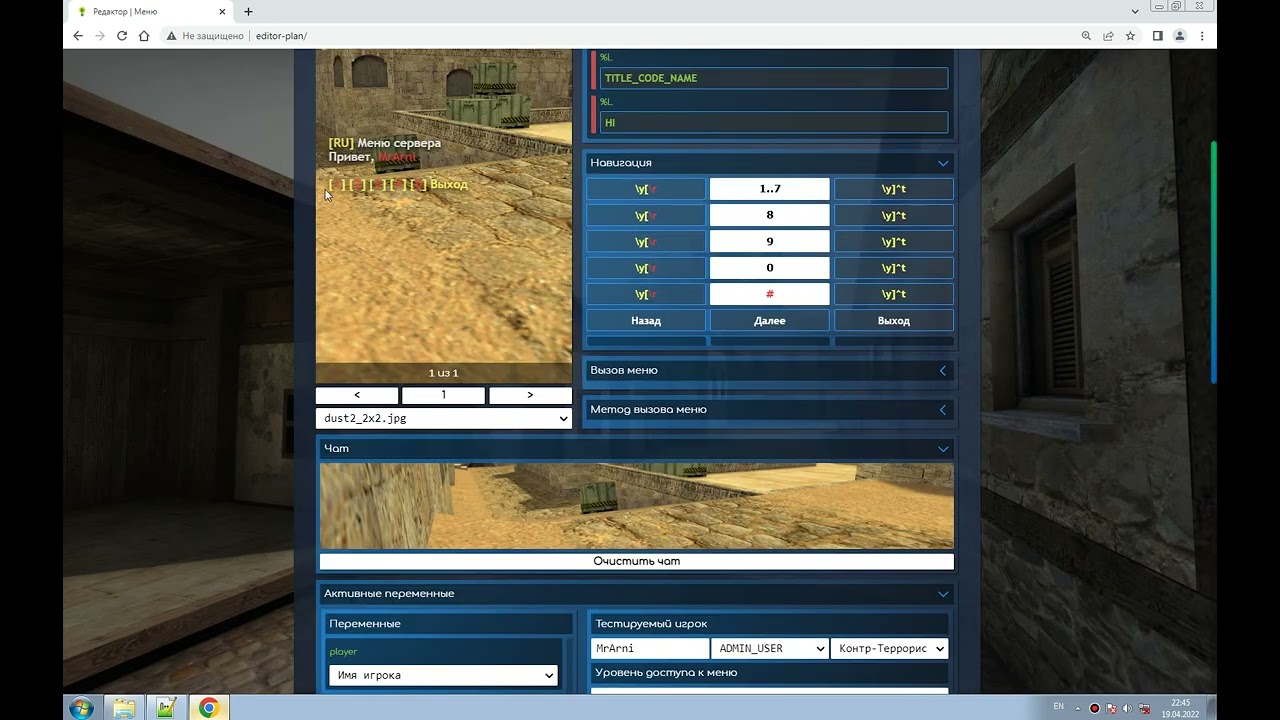
Task: Open a new browser tab with plus
Action: (x=248, y=12)
